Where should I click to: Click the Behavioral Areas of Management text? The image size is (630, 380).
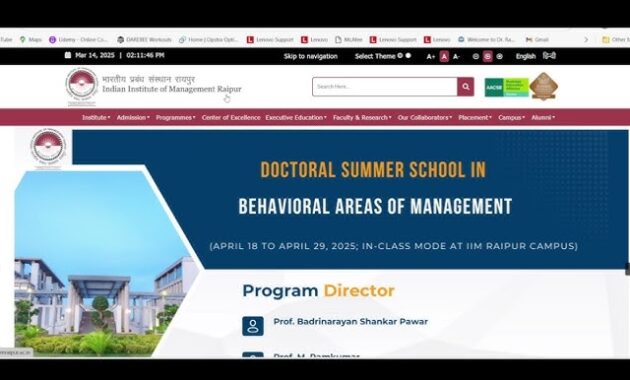[x=375, y=207]
